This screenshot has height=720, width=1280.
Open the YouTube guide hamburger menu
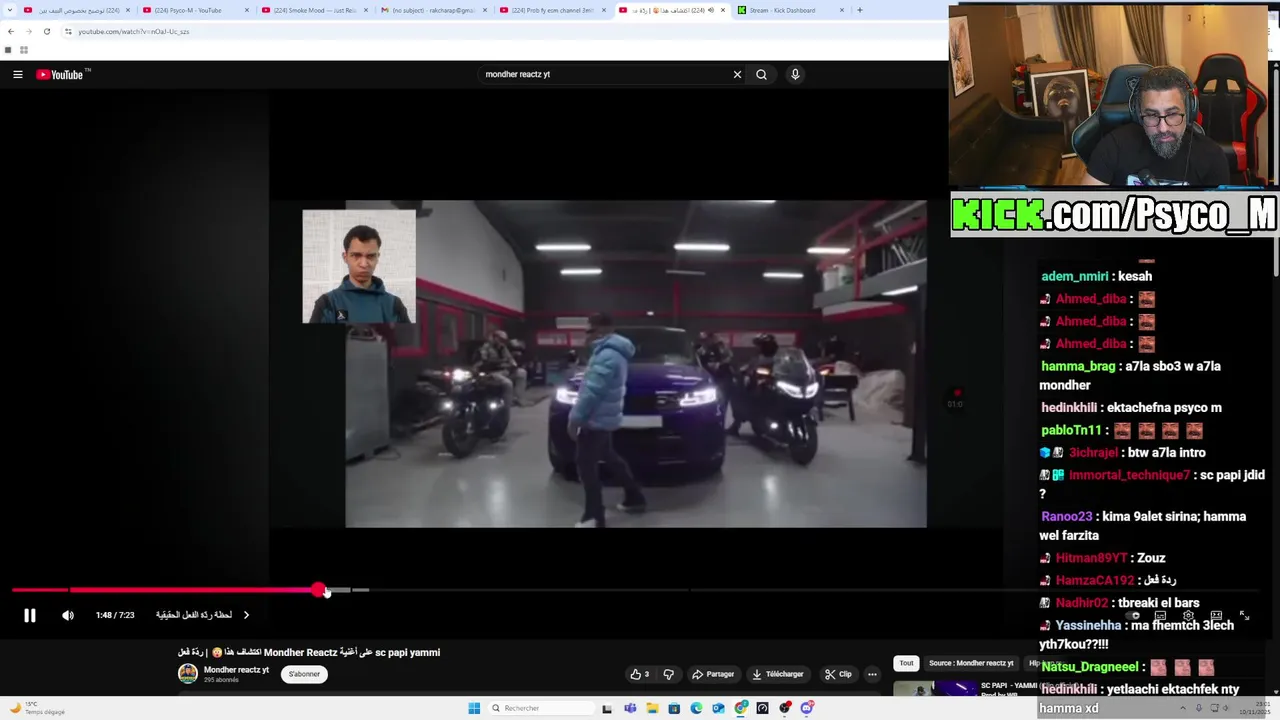pyautogui.click(x=17, y=74)
